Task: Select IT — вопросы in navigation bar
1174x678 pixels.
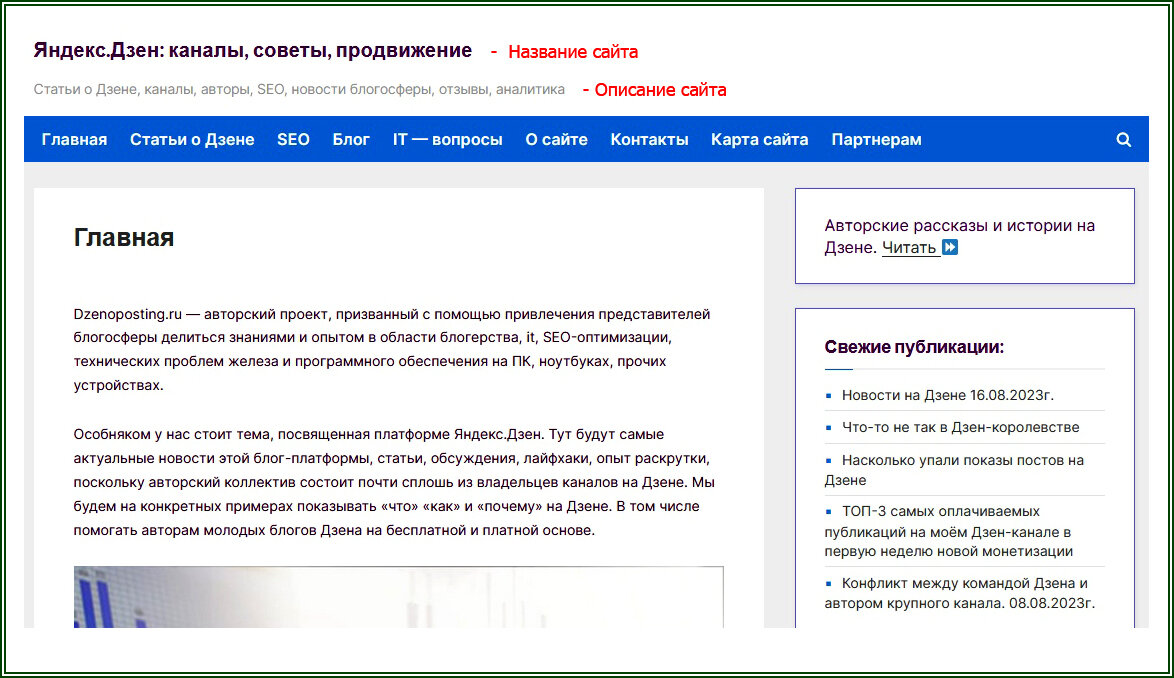Action: [x=448, y=140]
